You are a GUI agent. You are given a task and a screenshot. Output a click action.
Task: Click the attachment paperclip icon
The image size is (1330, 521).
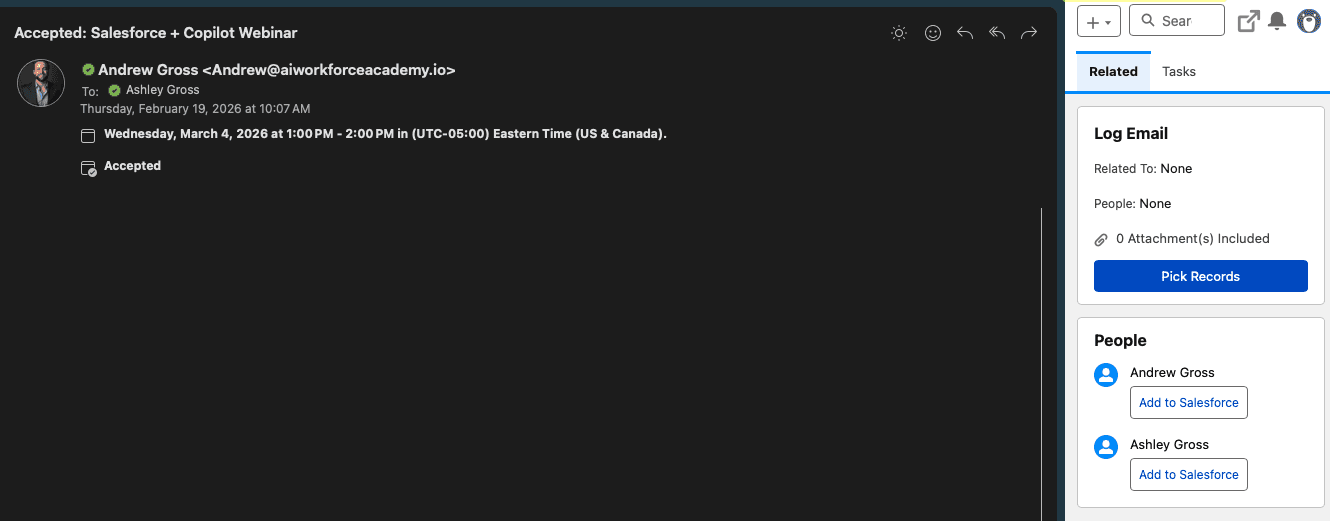pyautogui.click(x=1101, y=239)
